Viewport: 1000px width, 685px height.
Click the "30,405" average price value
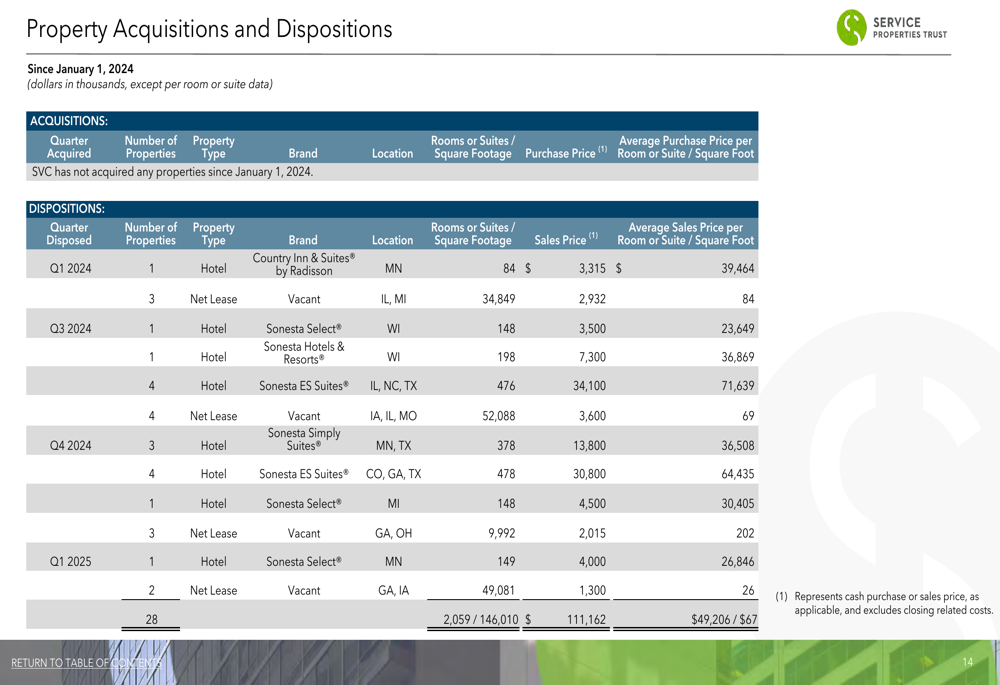pyautogui.click(x=738, y=503)
